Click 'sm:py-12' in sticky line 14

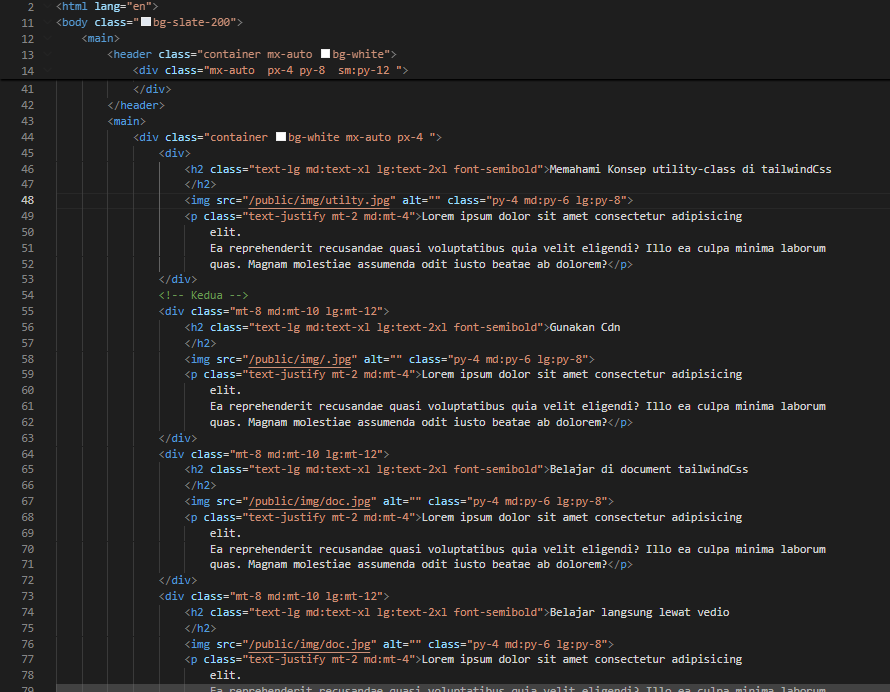(x=364, y=70)
